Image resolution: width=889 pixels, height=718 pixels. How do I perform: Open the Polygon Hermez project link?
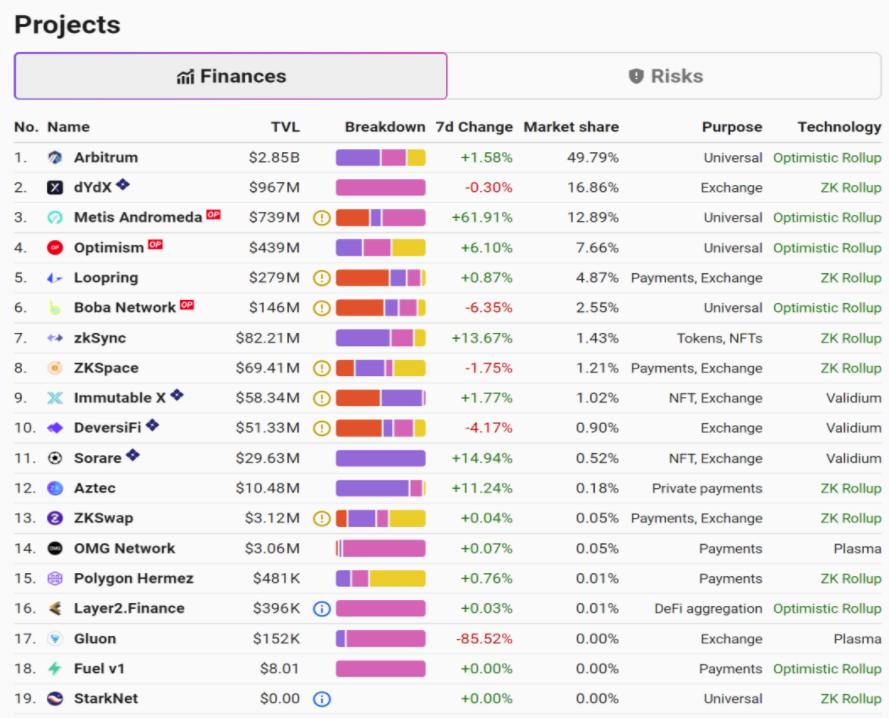[134, 578]
